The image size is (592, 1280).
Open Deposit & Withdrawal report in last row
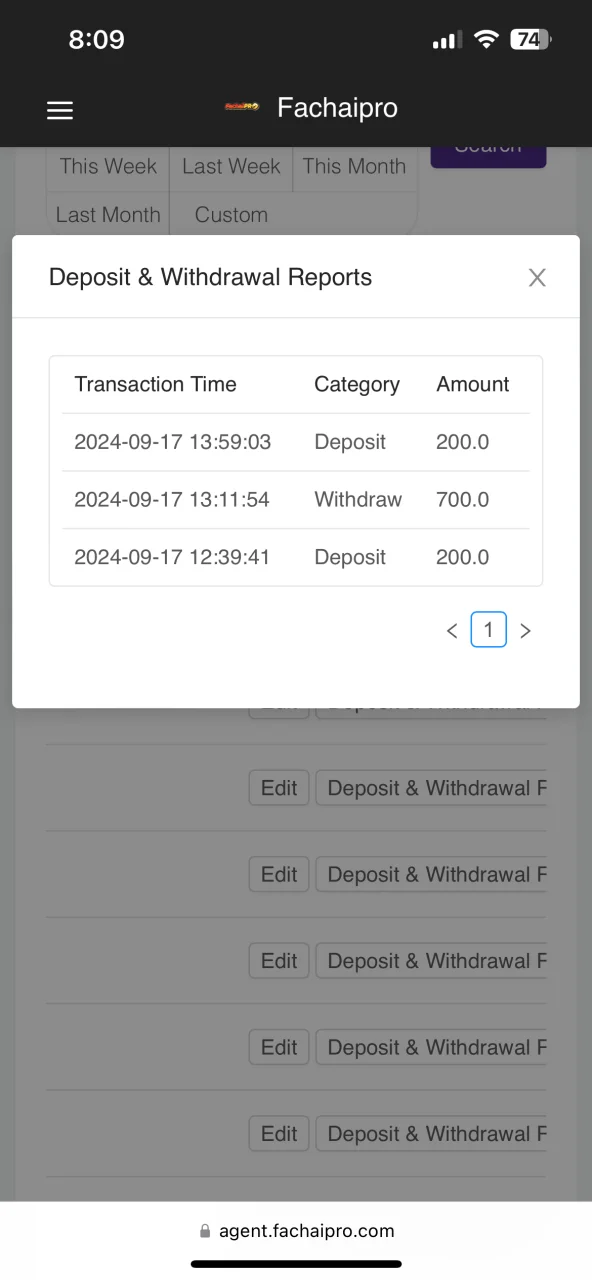[x=432, y=1133]
